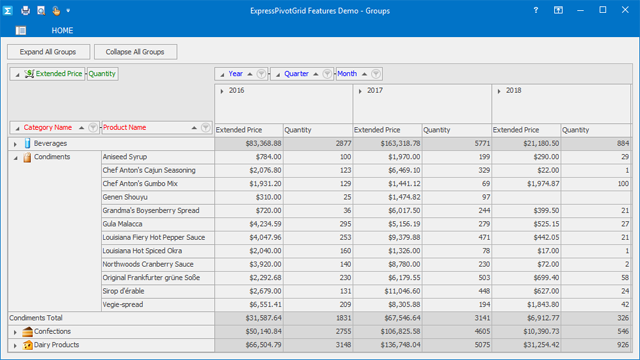
Task: Click the touch mode hand icon
Action: 56,11
